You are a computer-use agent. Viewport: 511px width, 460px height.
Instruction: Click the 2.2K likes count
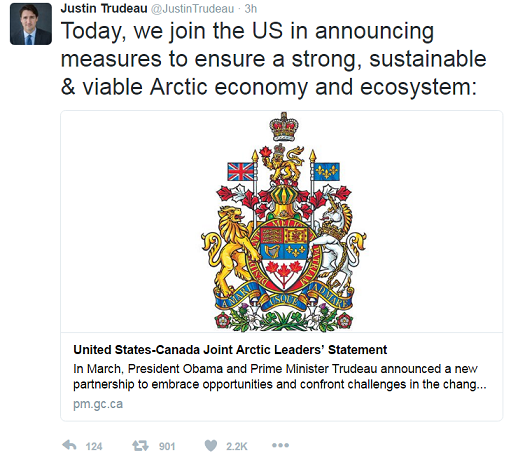(x=237, y=446)
